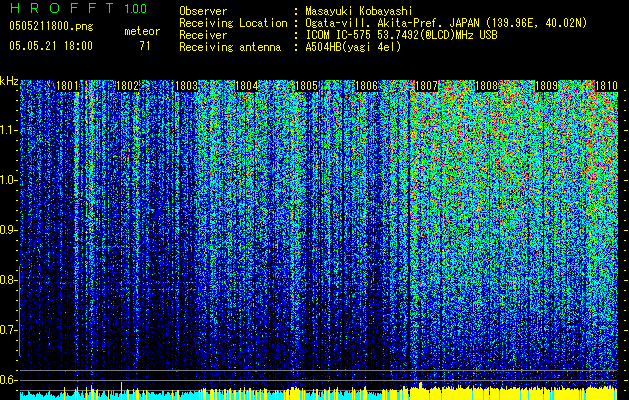This screenshot has height=400, width=629.
Task: Click the date stamp 05.05.21 18:00
Action: pyautogui.click(x=51, y=45)
